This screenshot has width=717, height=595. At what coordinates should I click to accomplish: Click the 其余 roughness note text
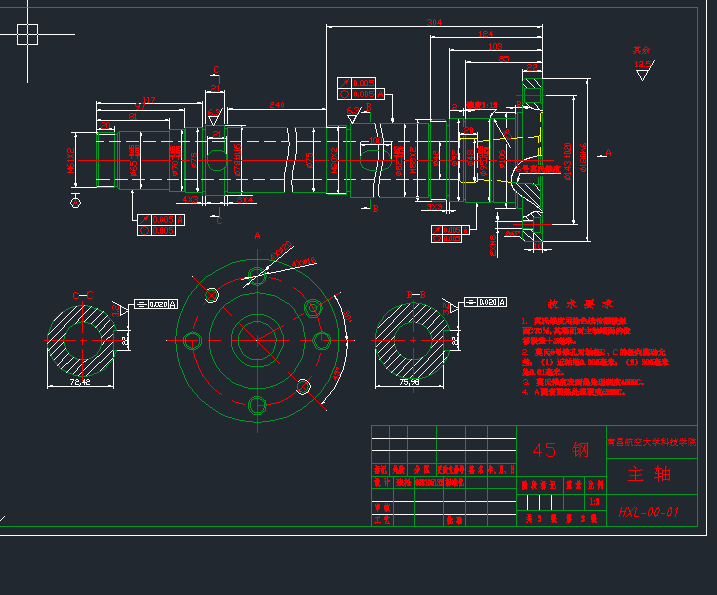(641, 50)
